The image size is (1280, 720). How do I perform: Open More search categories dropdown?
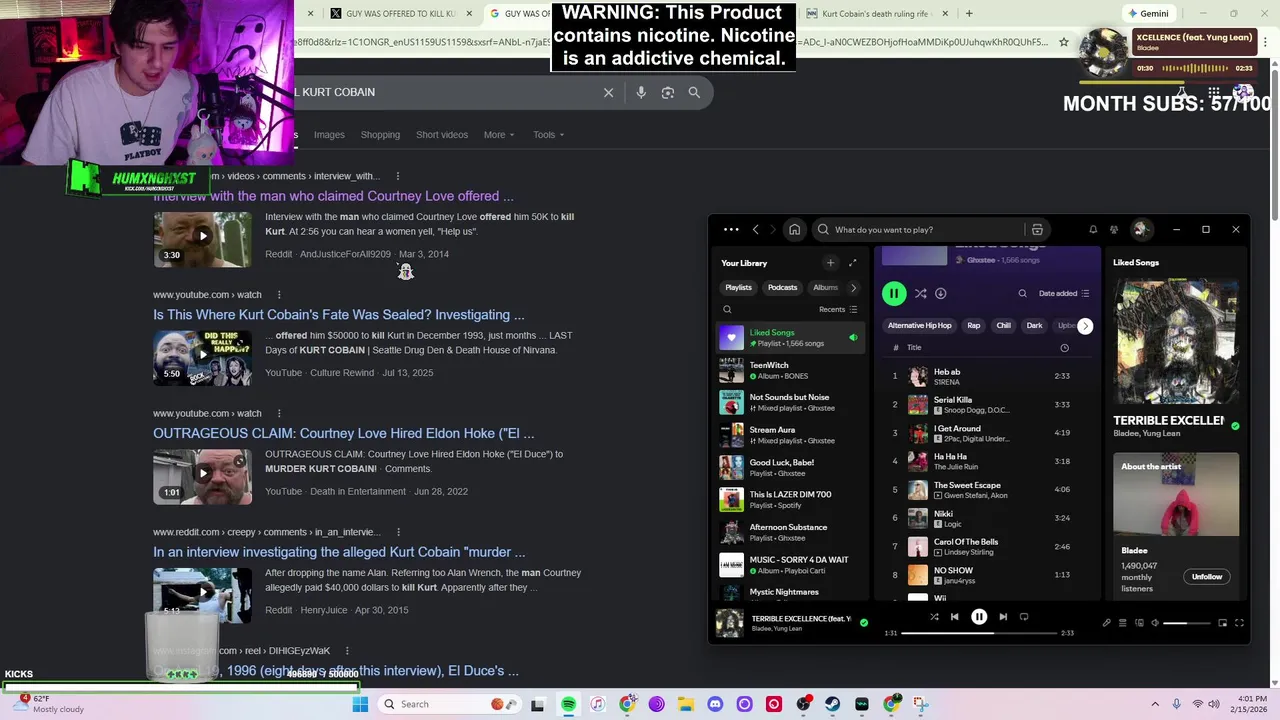tap(499, 135)
